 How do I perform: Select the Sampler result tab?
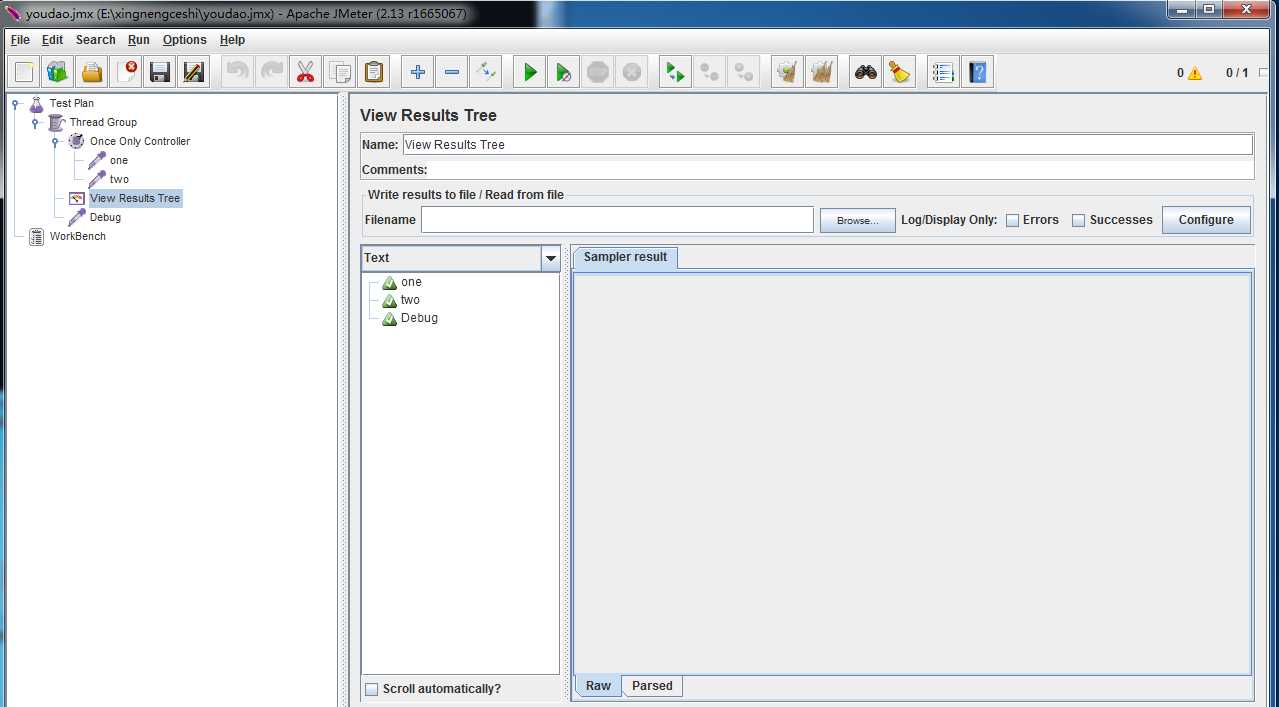[x=625, y=257]
